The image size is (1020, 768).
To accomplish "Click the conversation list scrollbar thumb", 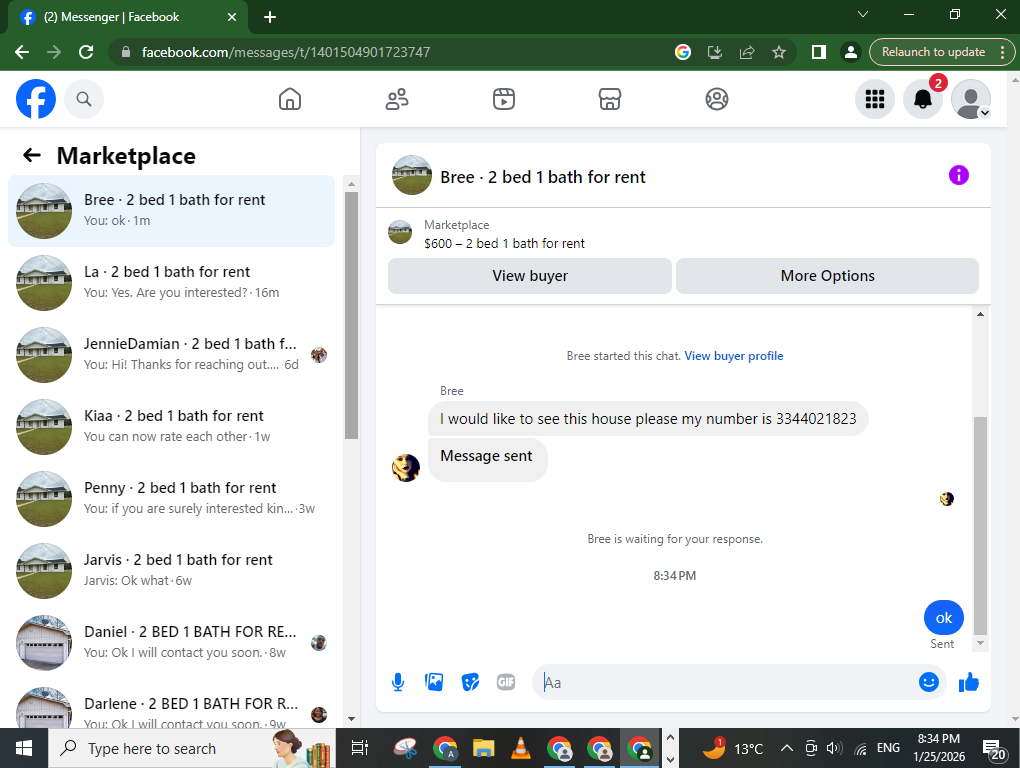I will pyautogui.click(x=351, y=315).
